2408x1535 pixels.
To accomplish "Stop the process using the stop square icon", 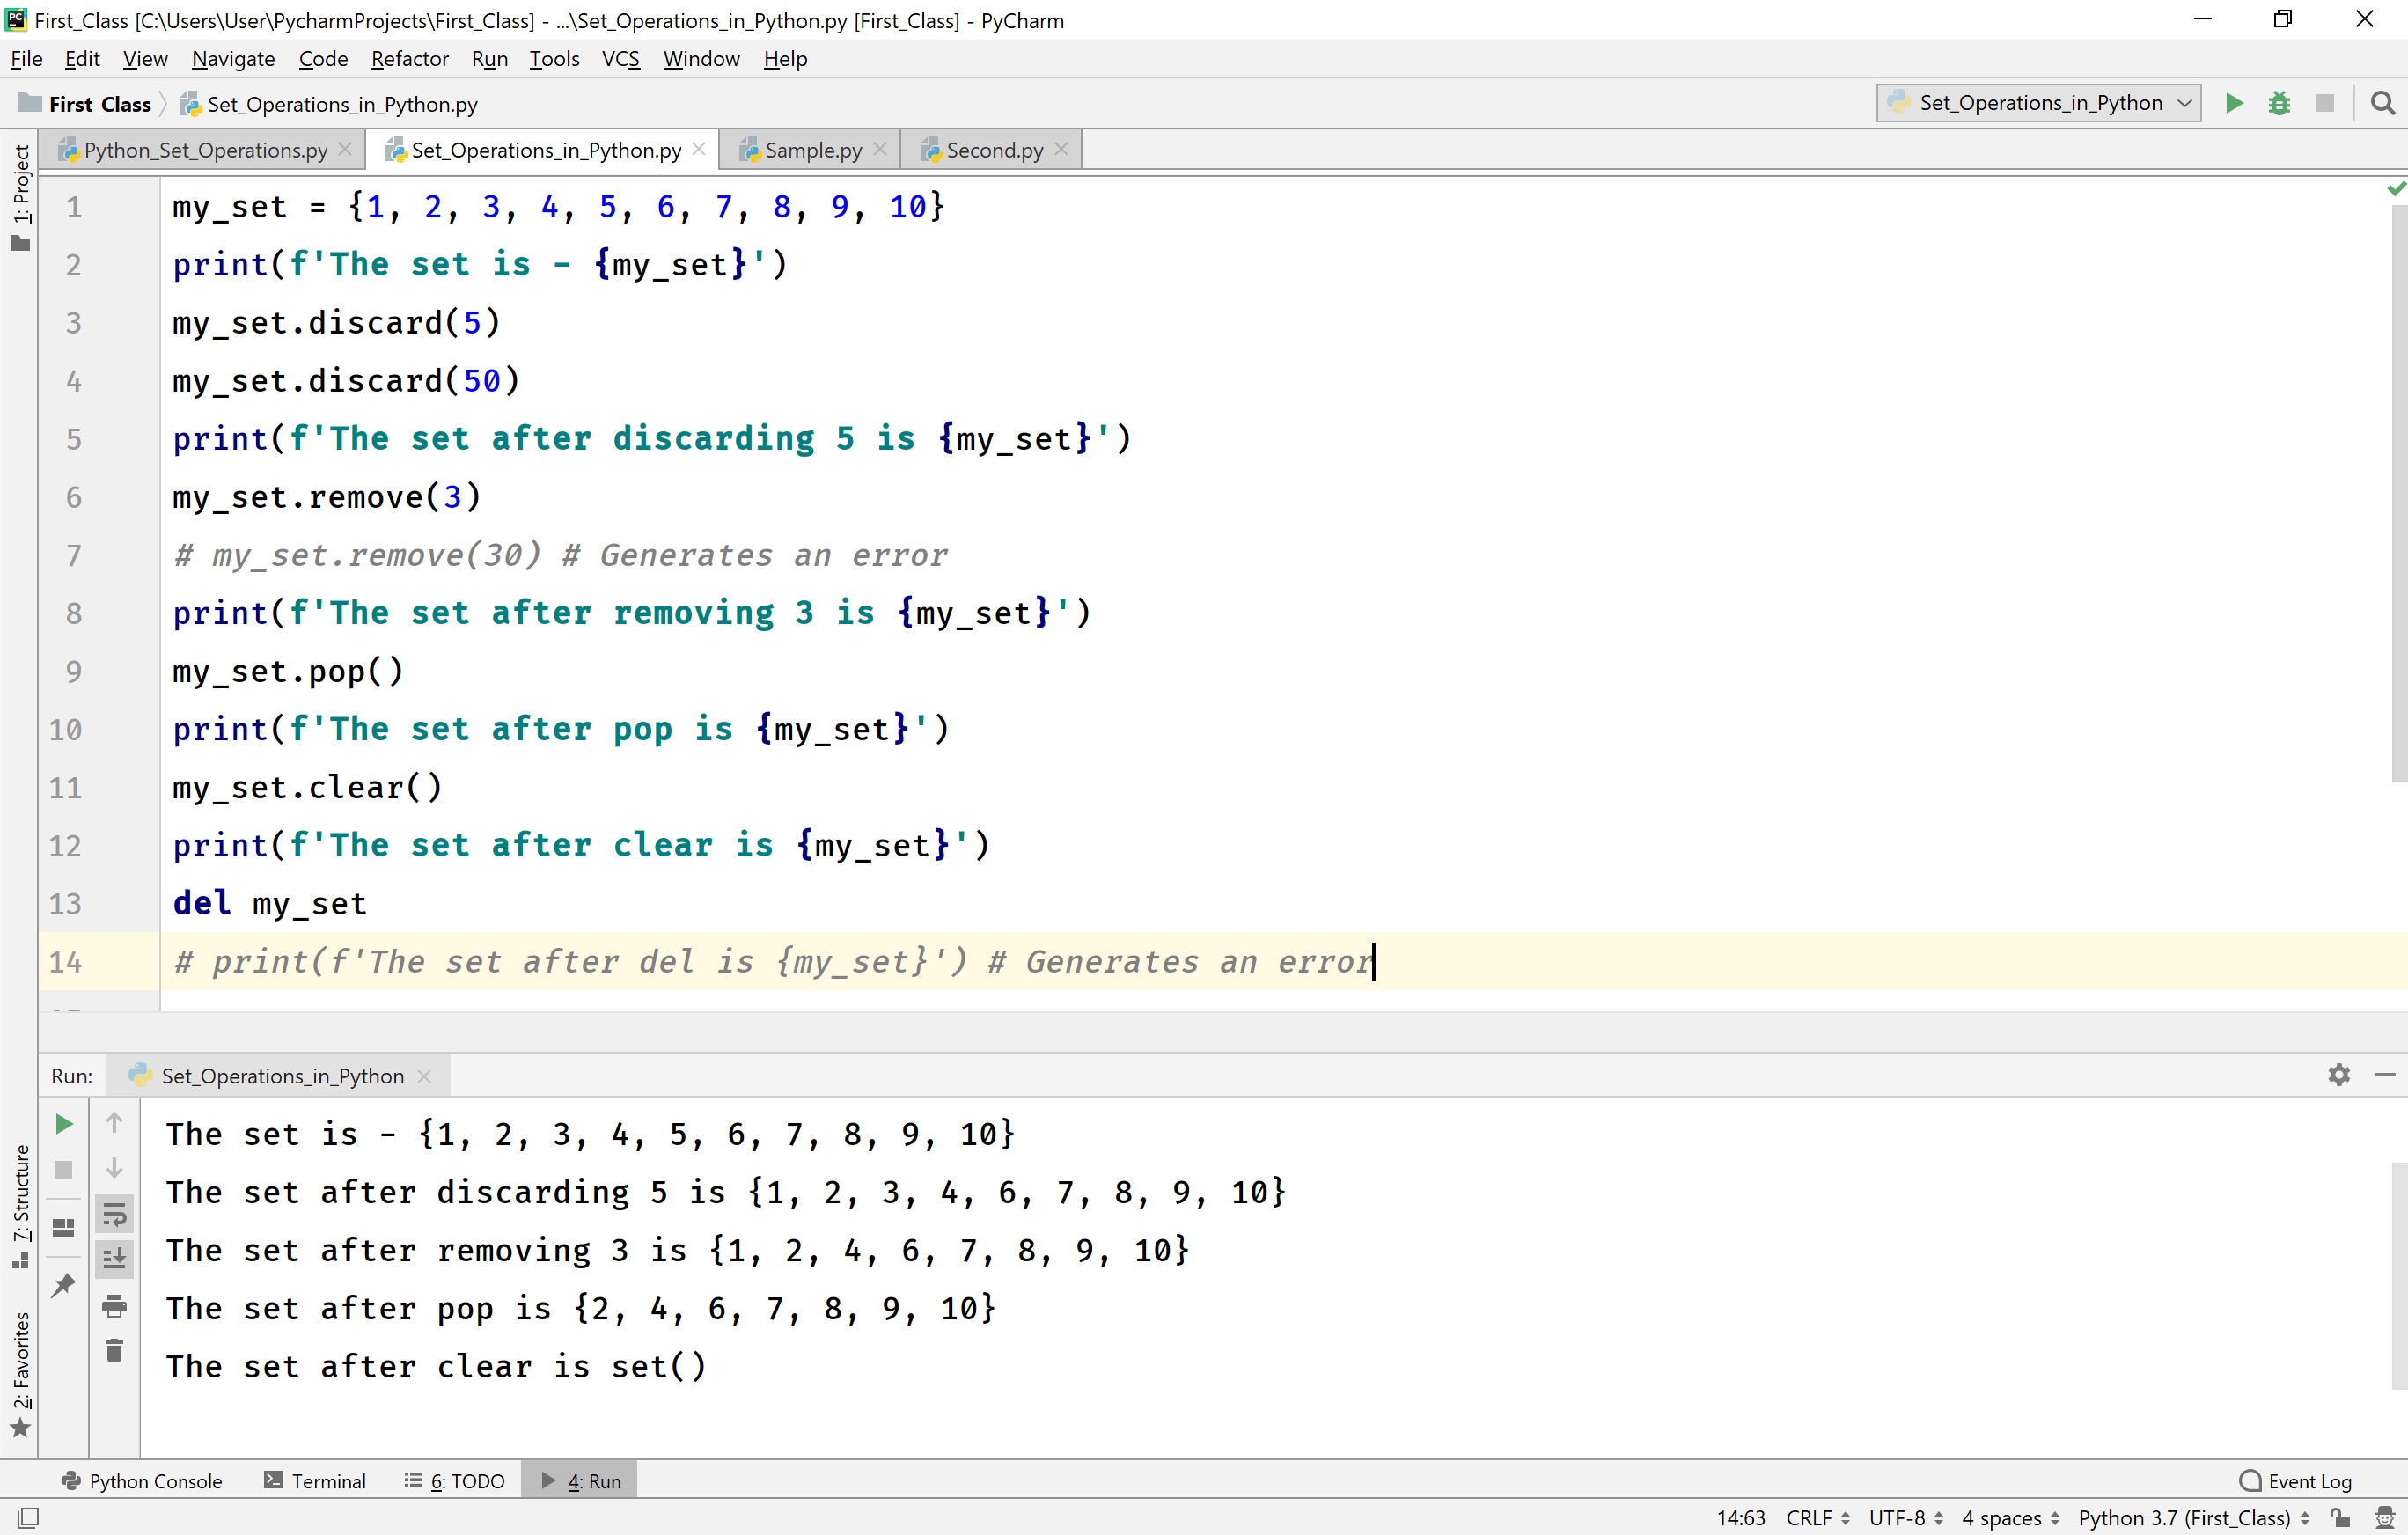I will 63,1170.
